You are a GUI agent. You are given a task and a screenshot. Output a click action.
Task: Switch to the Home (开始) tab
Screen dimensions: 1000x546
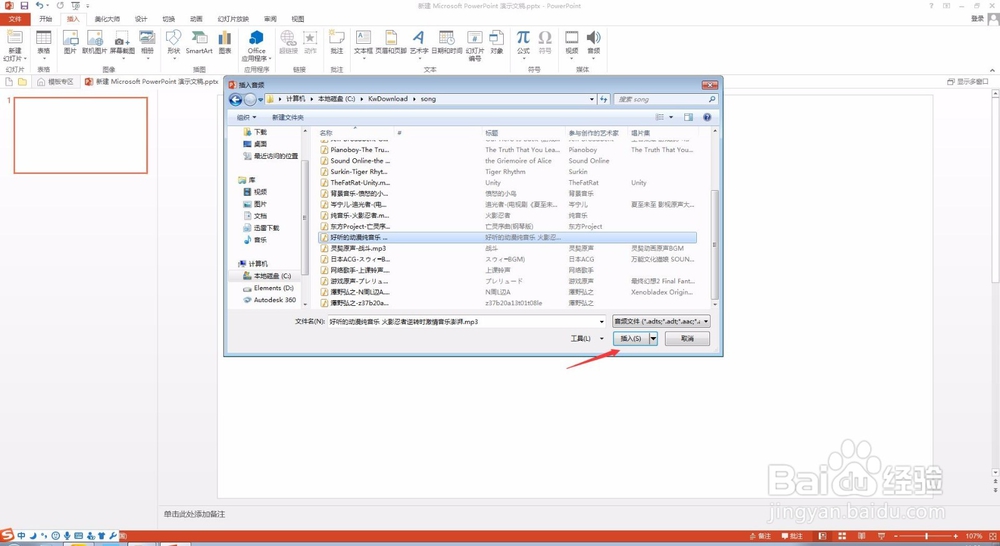point(45,19)
